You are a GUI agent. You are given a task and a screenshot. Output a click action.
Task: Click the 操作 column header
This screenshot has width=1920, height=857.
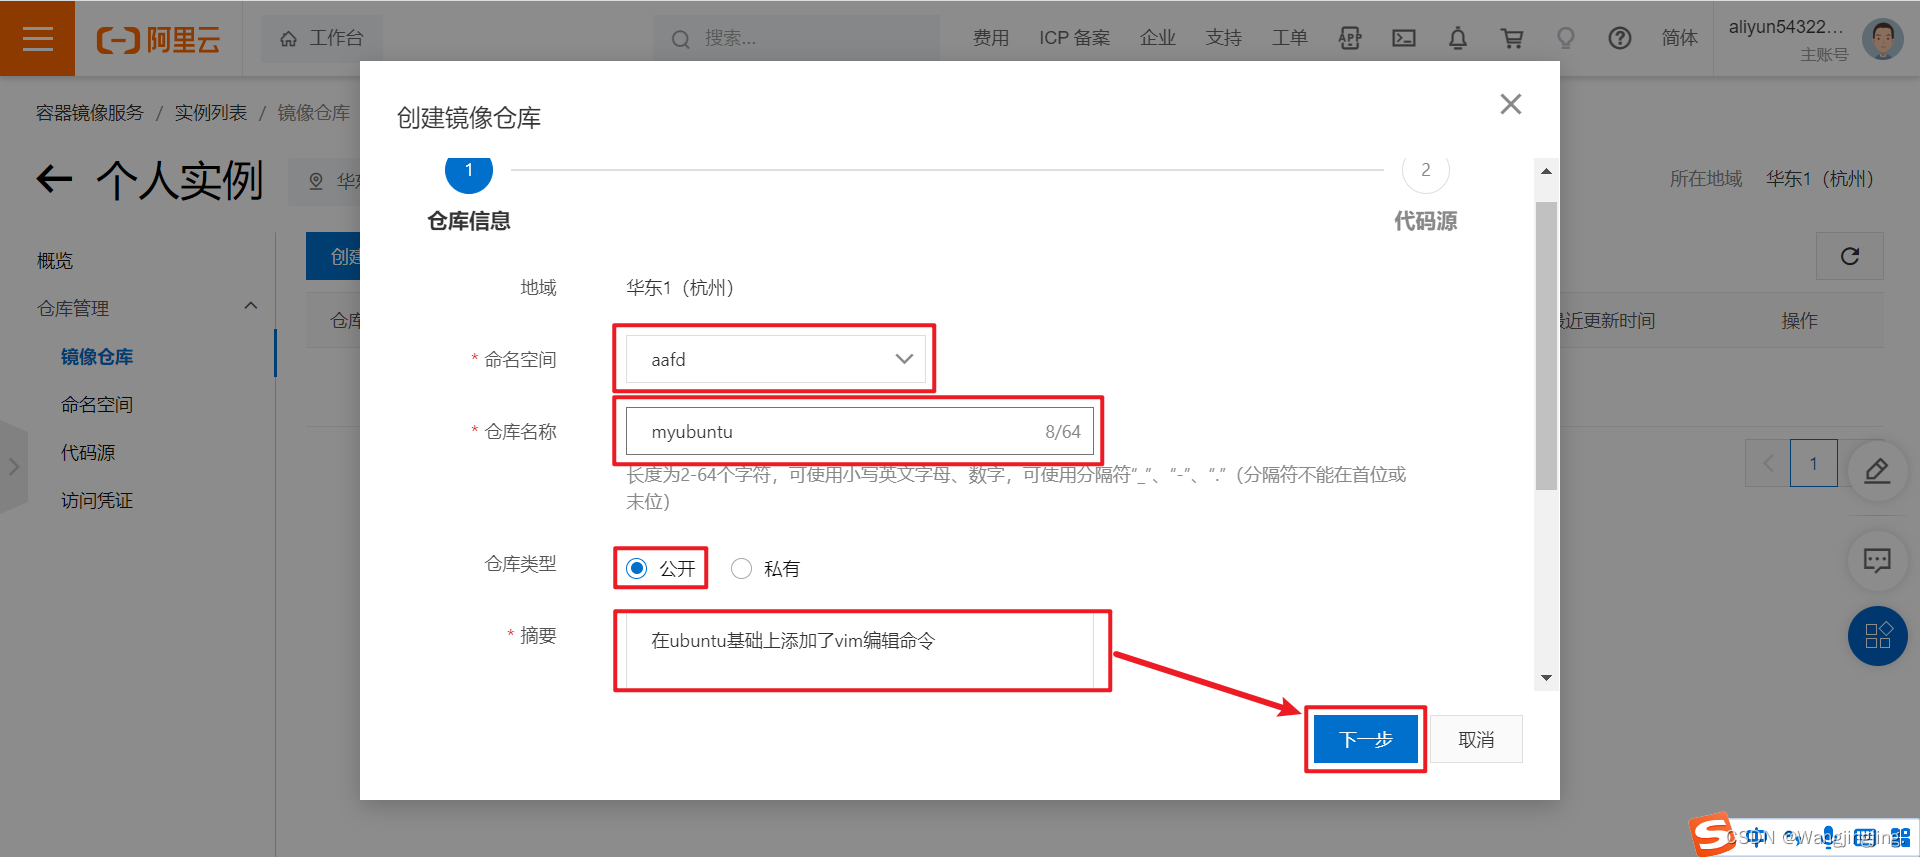pos(1799,321)
